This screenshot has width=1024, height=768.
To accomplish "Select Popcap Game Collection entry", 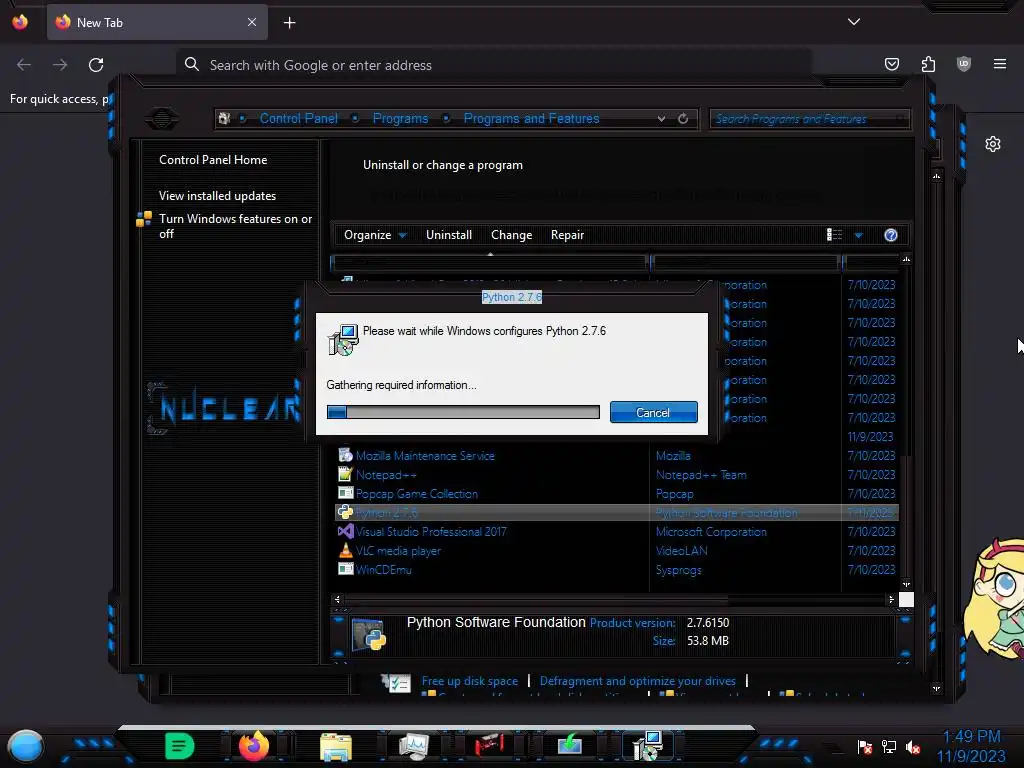I will point(417,494).
